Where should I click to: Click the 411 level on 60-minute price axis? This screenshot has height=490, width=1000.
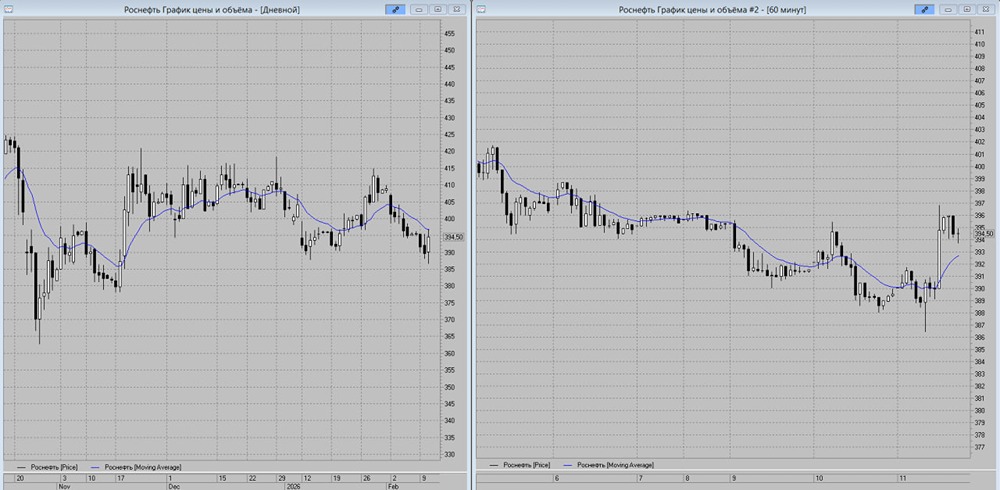point(980,31)
